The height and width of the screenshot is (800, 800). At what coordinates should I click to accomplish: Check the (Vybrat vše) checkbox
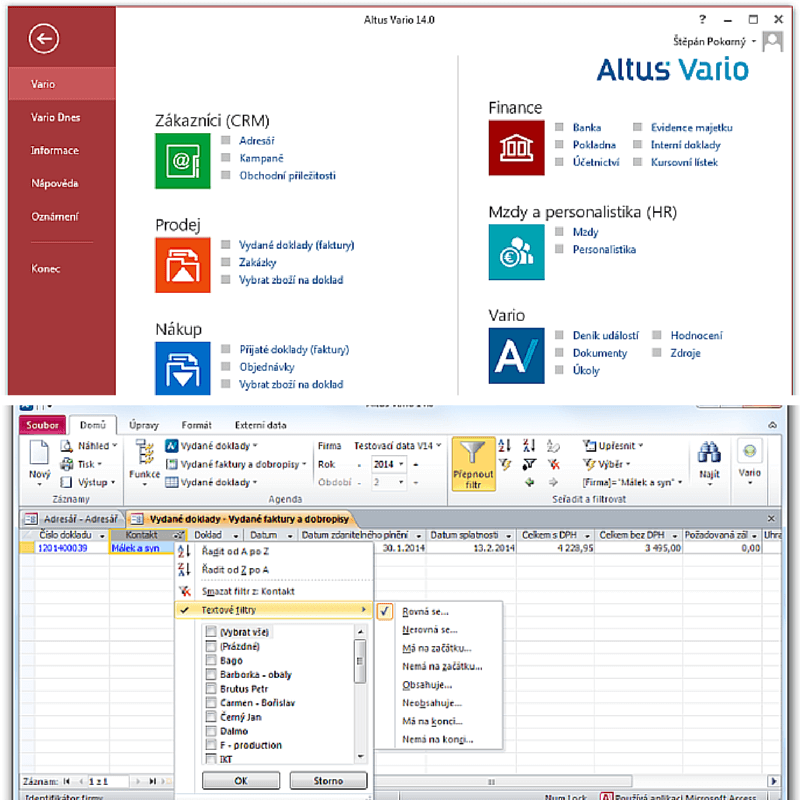tap(211, 632)
